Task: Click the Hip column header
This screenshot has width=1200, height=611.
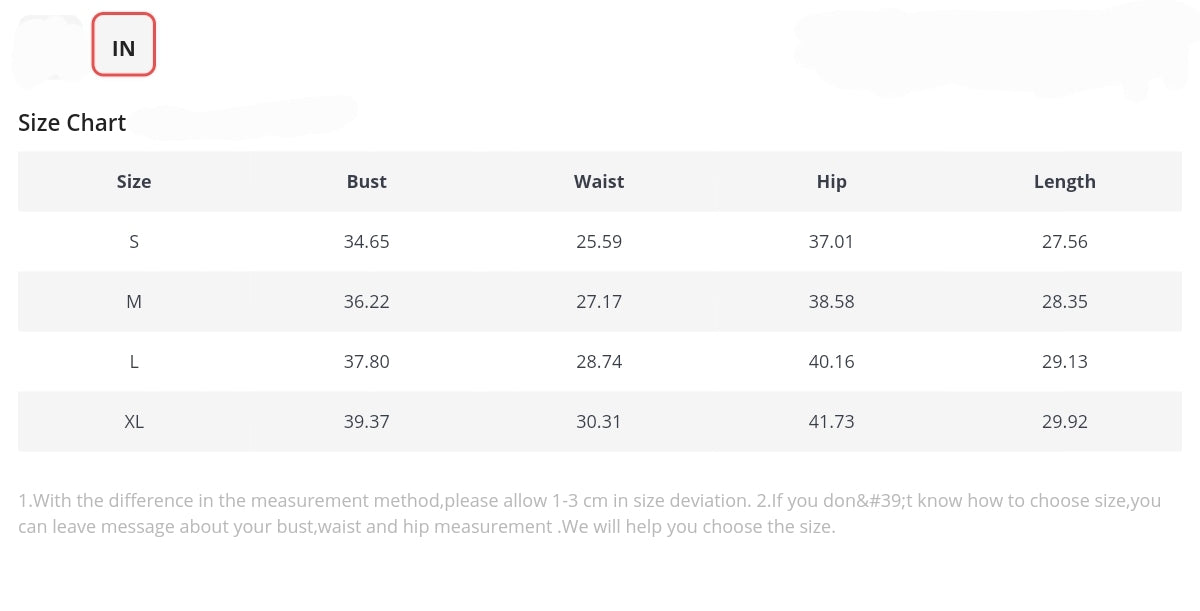Action: 831,182
